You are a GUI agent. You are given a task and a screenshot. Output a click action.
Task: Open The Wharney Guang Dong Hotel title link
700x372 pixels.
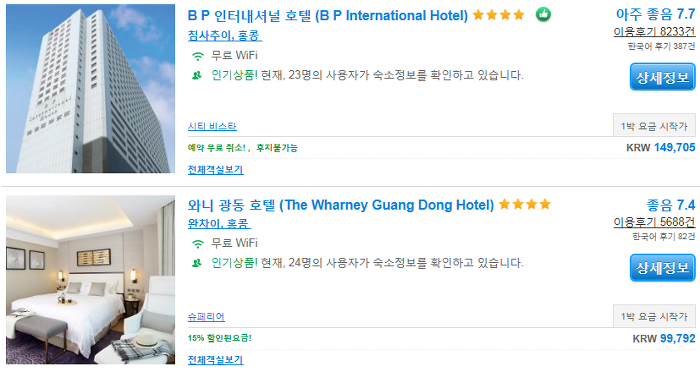[x=341, y=205]
